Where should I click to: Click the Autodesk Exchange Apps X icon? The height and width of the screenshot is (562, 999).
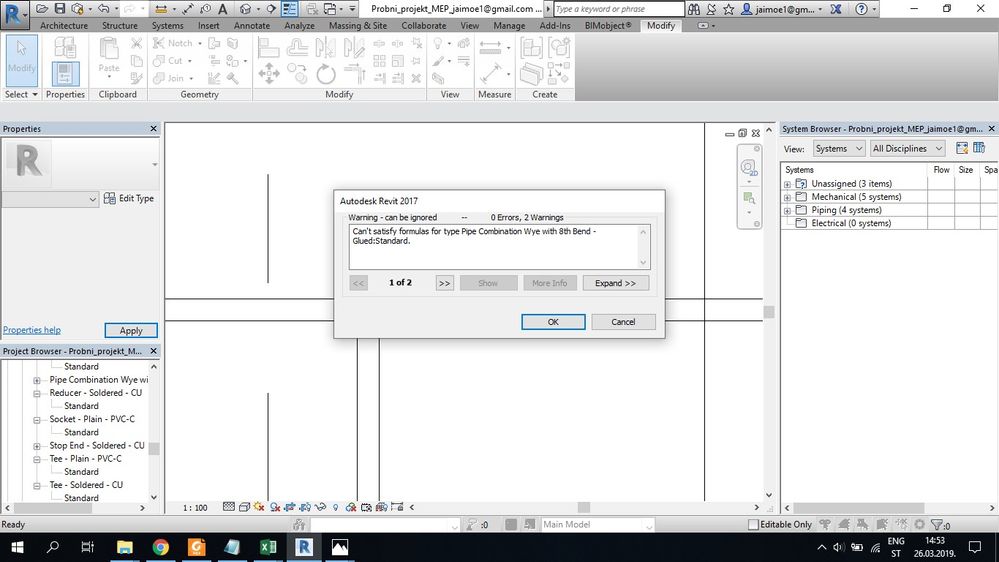point(837,9)
